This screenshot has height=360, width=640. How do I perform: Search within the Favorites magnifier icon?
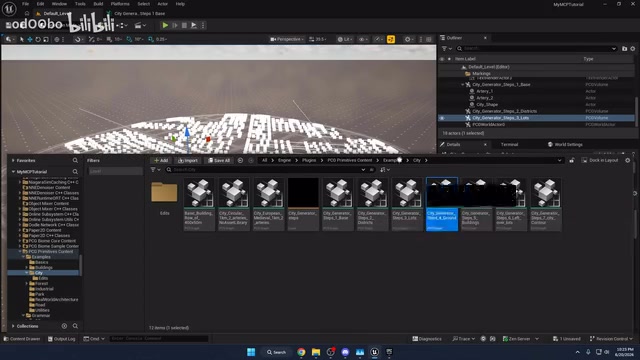75,160
